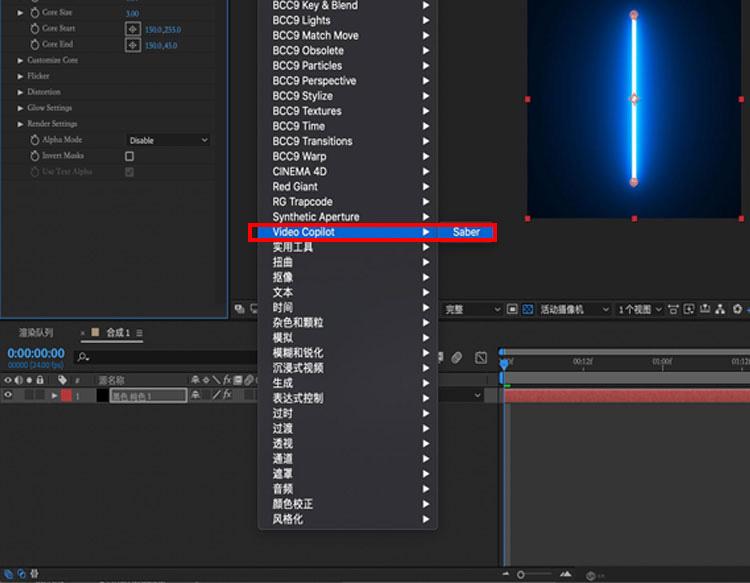Click solo column header dot
This screenshot has width=750, height=583.
coord(29,380)
